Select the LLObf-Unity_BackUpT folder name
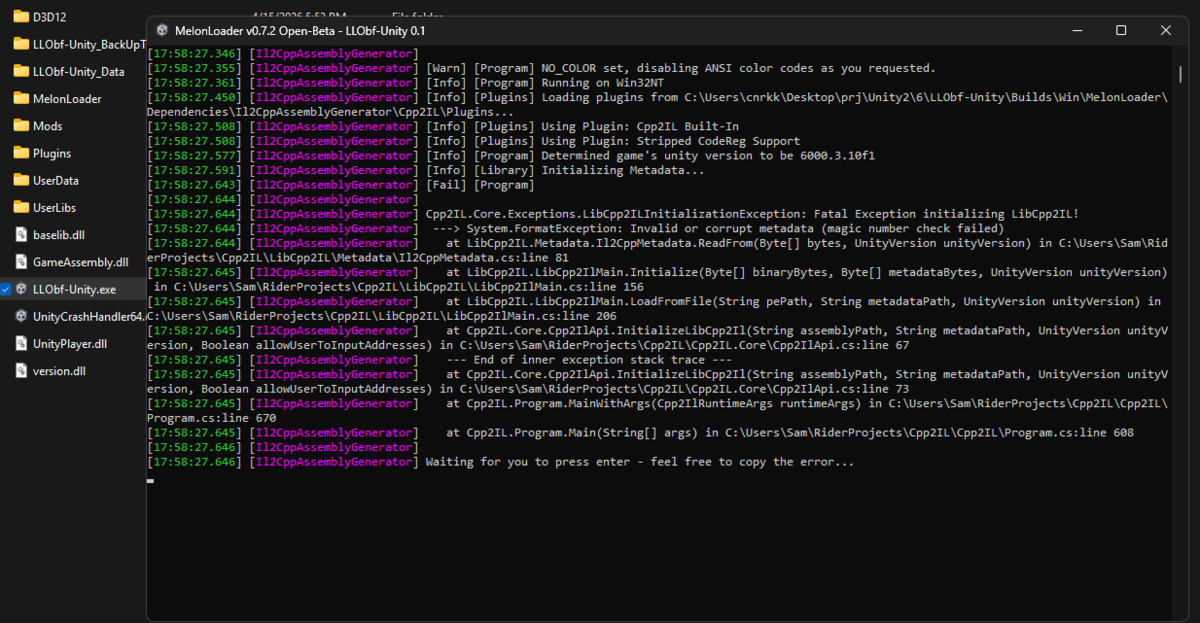This screenshot has width=1200, height=623. (x=89, y=44)
